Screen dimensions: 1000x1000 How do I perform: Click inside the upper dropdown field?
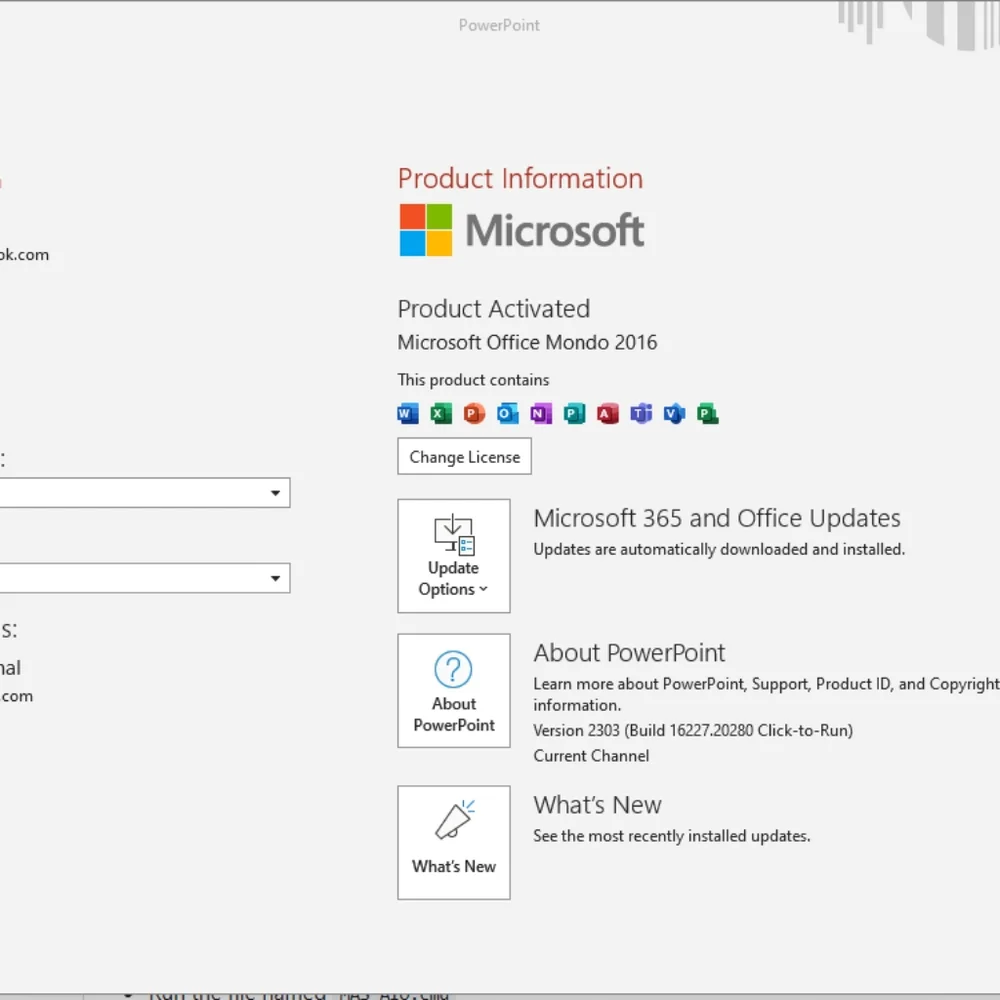coord(144,492)
